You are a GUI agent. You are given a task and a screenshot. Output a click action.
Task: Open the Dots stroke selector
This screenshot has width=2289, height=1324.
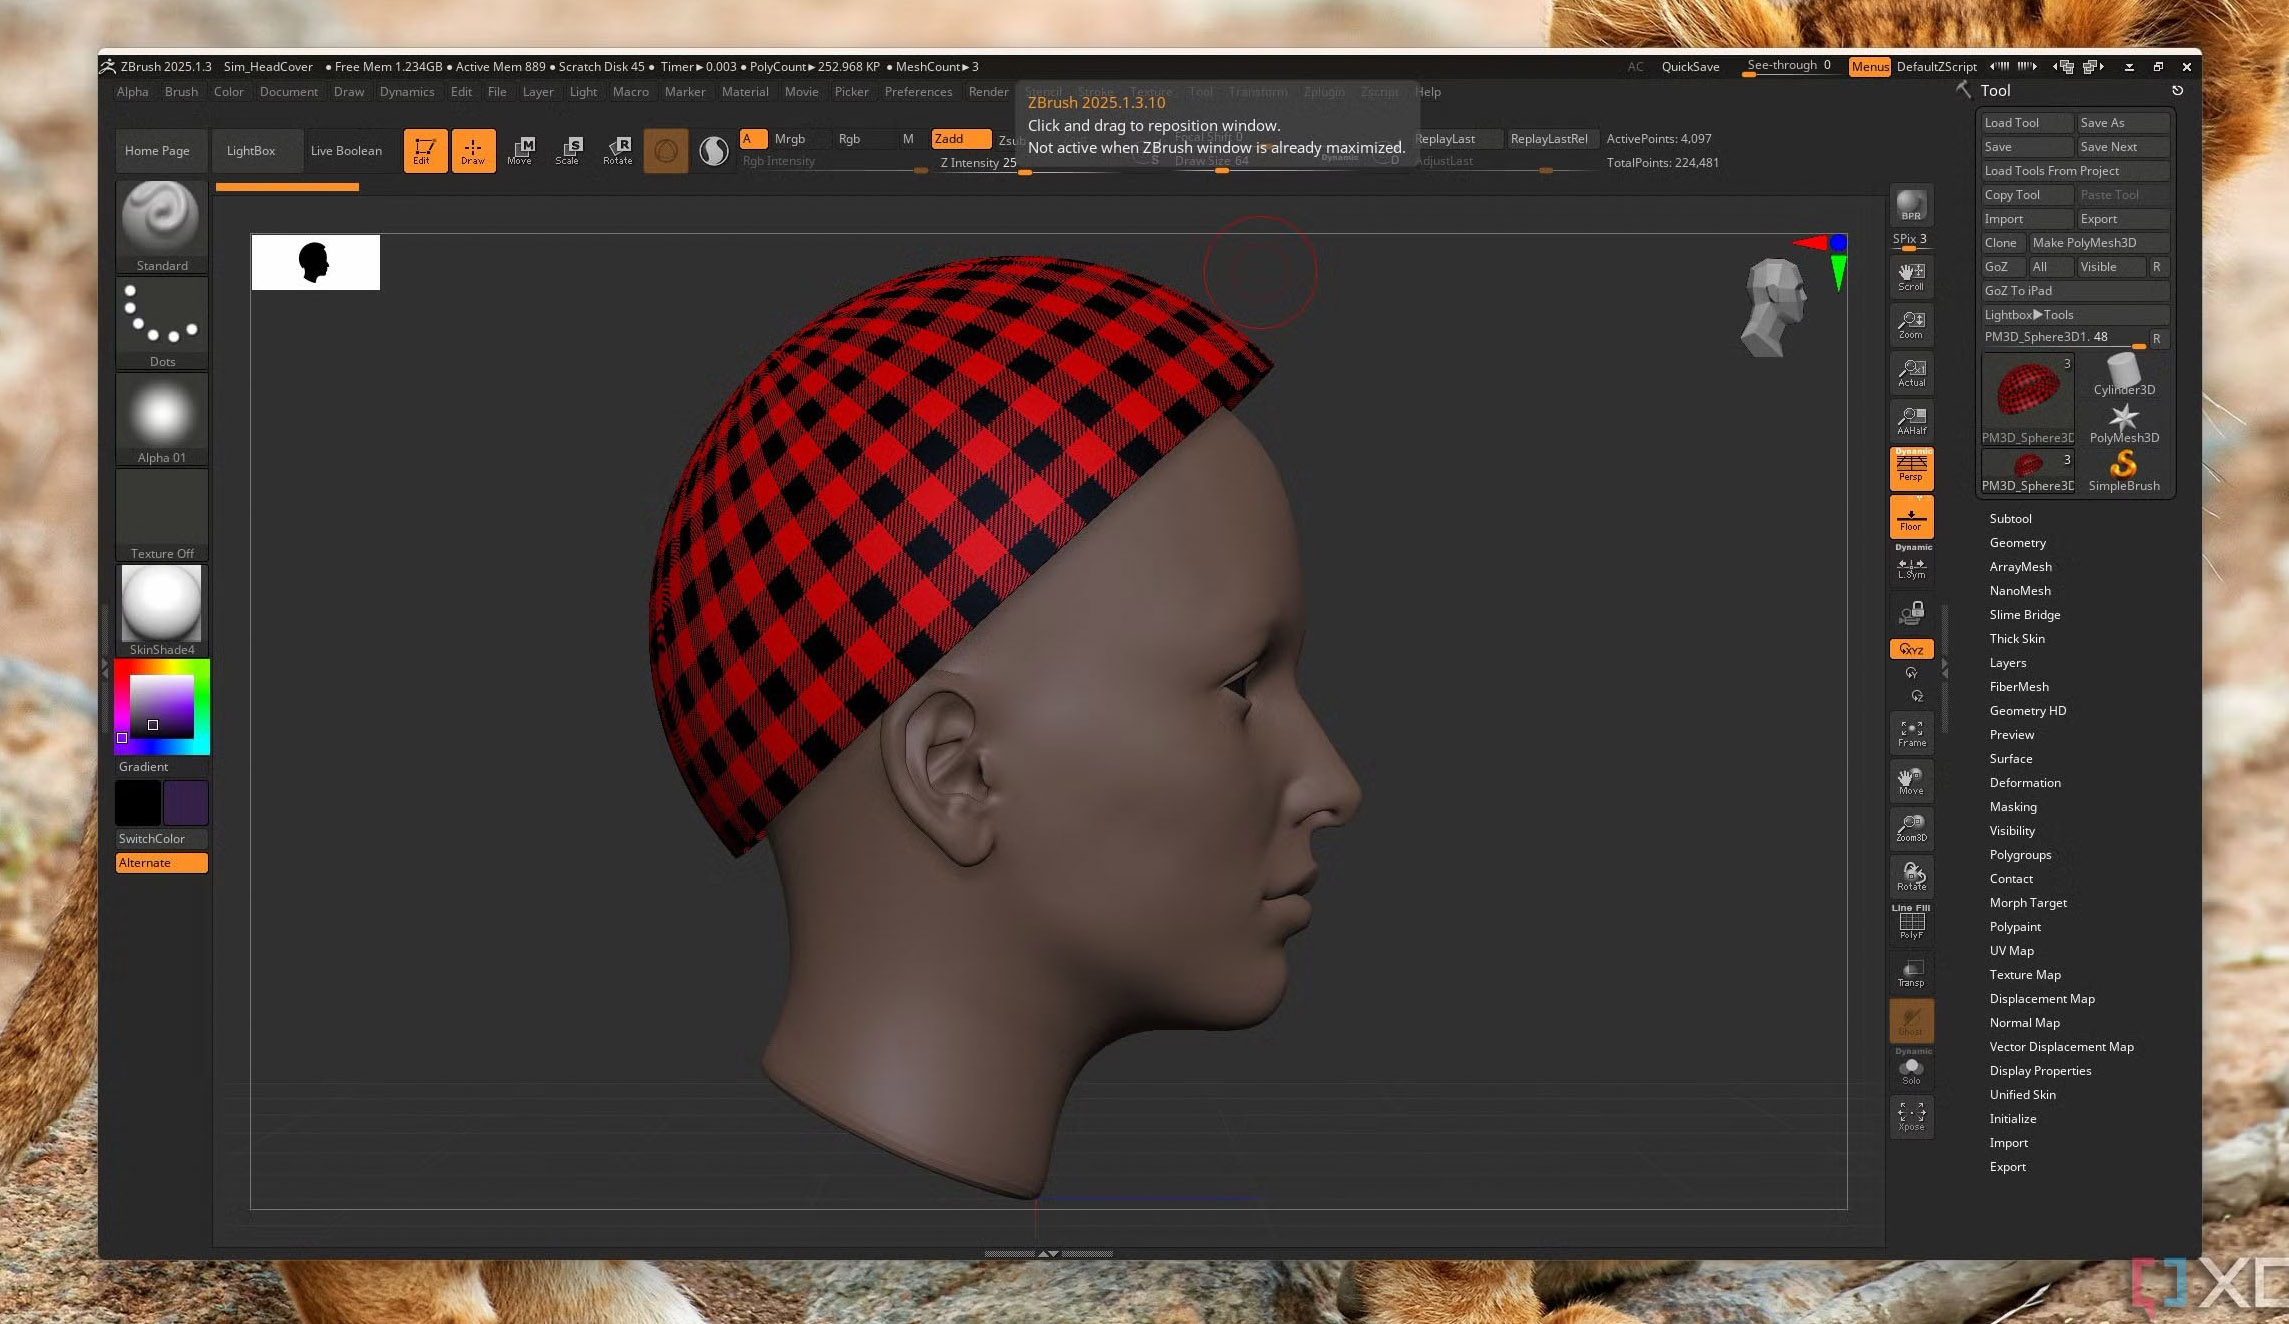(x=162, y=323)
